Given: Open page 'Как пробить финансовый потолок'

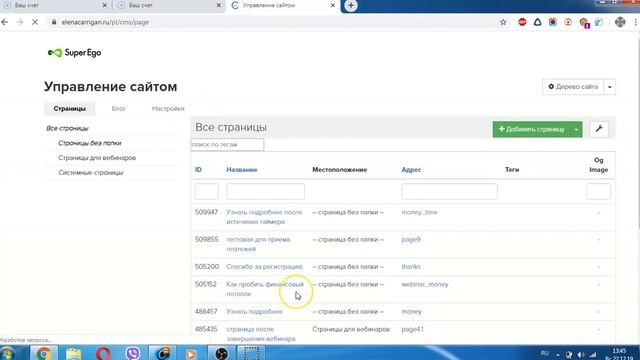Looking at the screenshot, I should pyautogui.click(x=265, y=289).
